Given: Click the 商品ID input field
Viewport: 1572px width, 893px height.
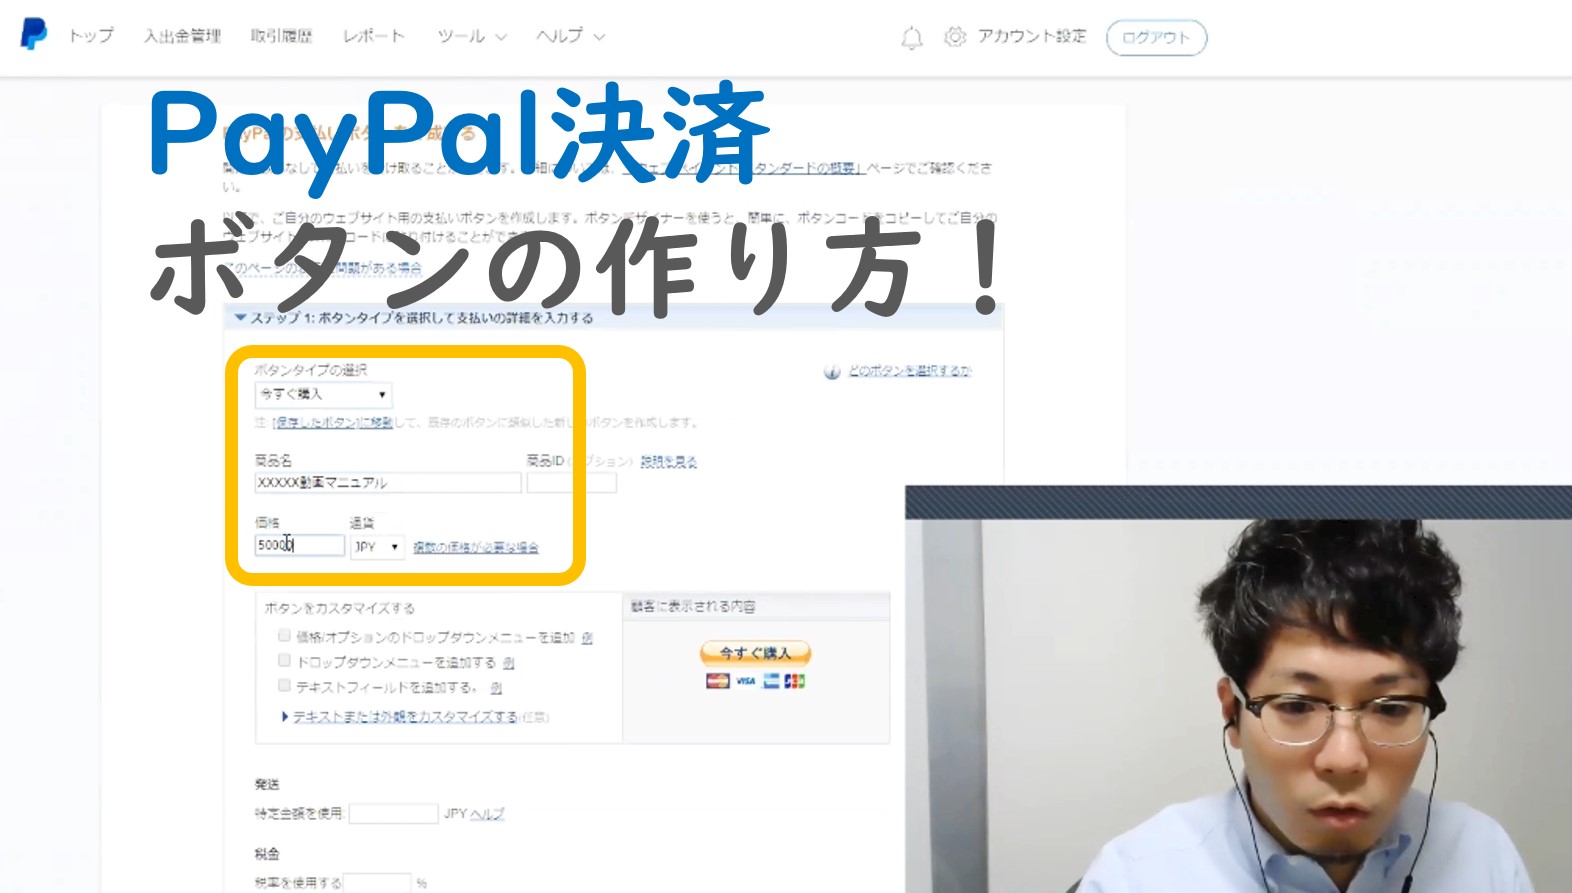Looking at the screenshot, I should (x=572, y=482).
